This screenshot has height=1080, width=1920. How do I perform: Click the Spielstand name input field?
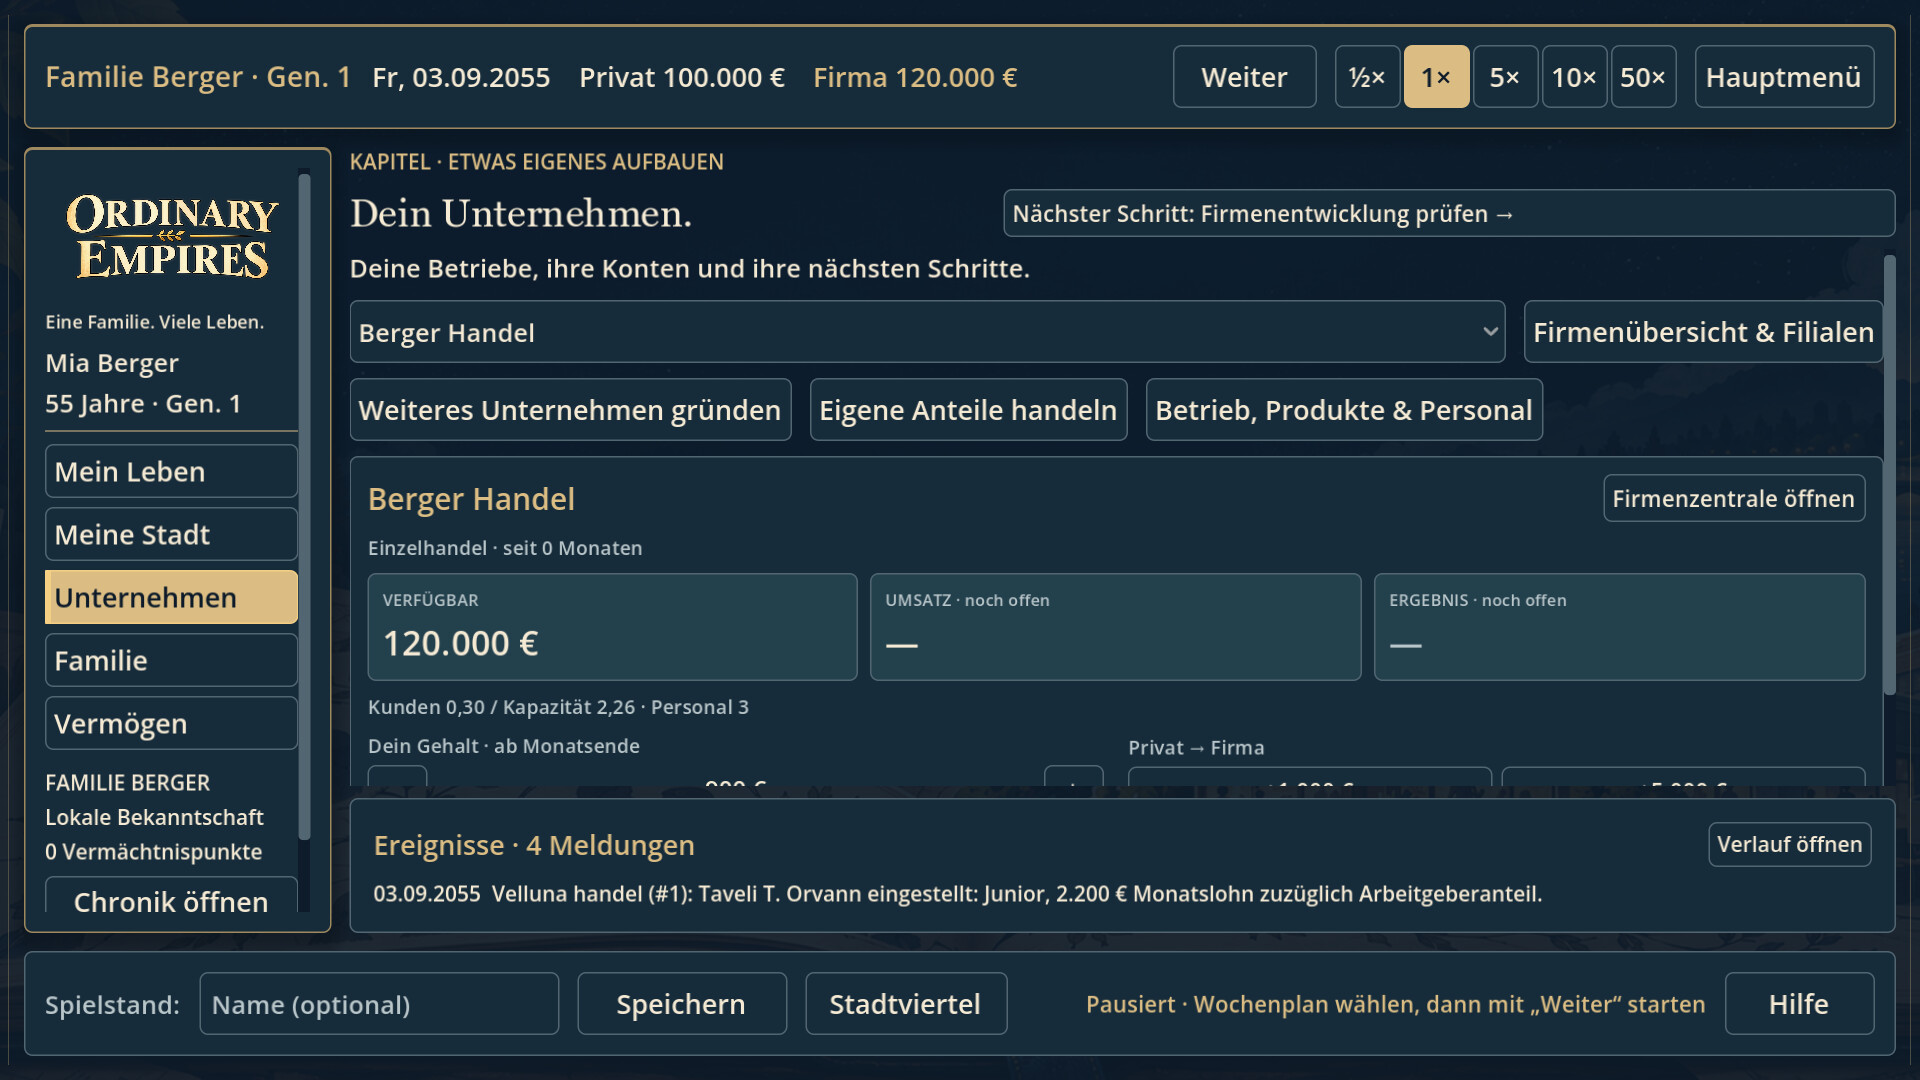[x=379, y=1004]
